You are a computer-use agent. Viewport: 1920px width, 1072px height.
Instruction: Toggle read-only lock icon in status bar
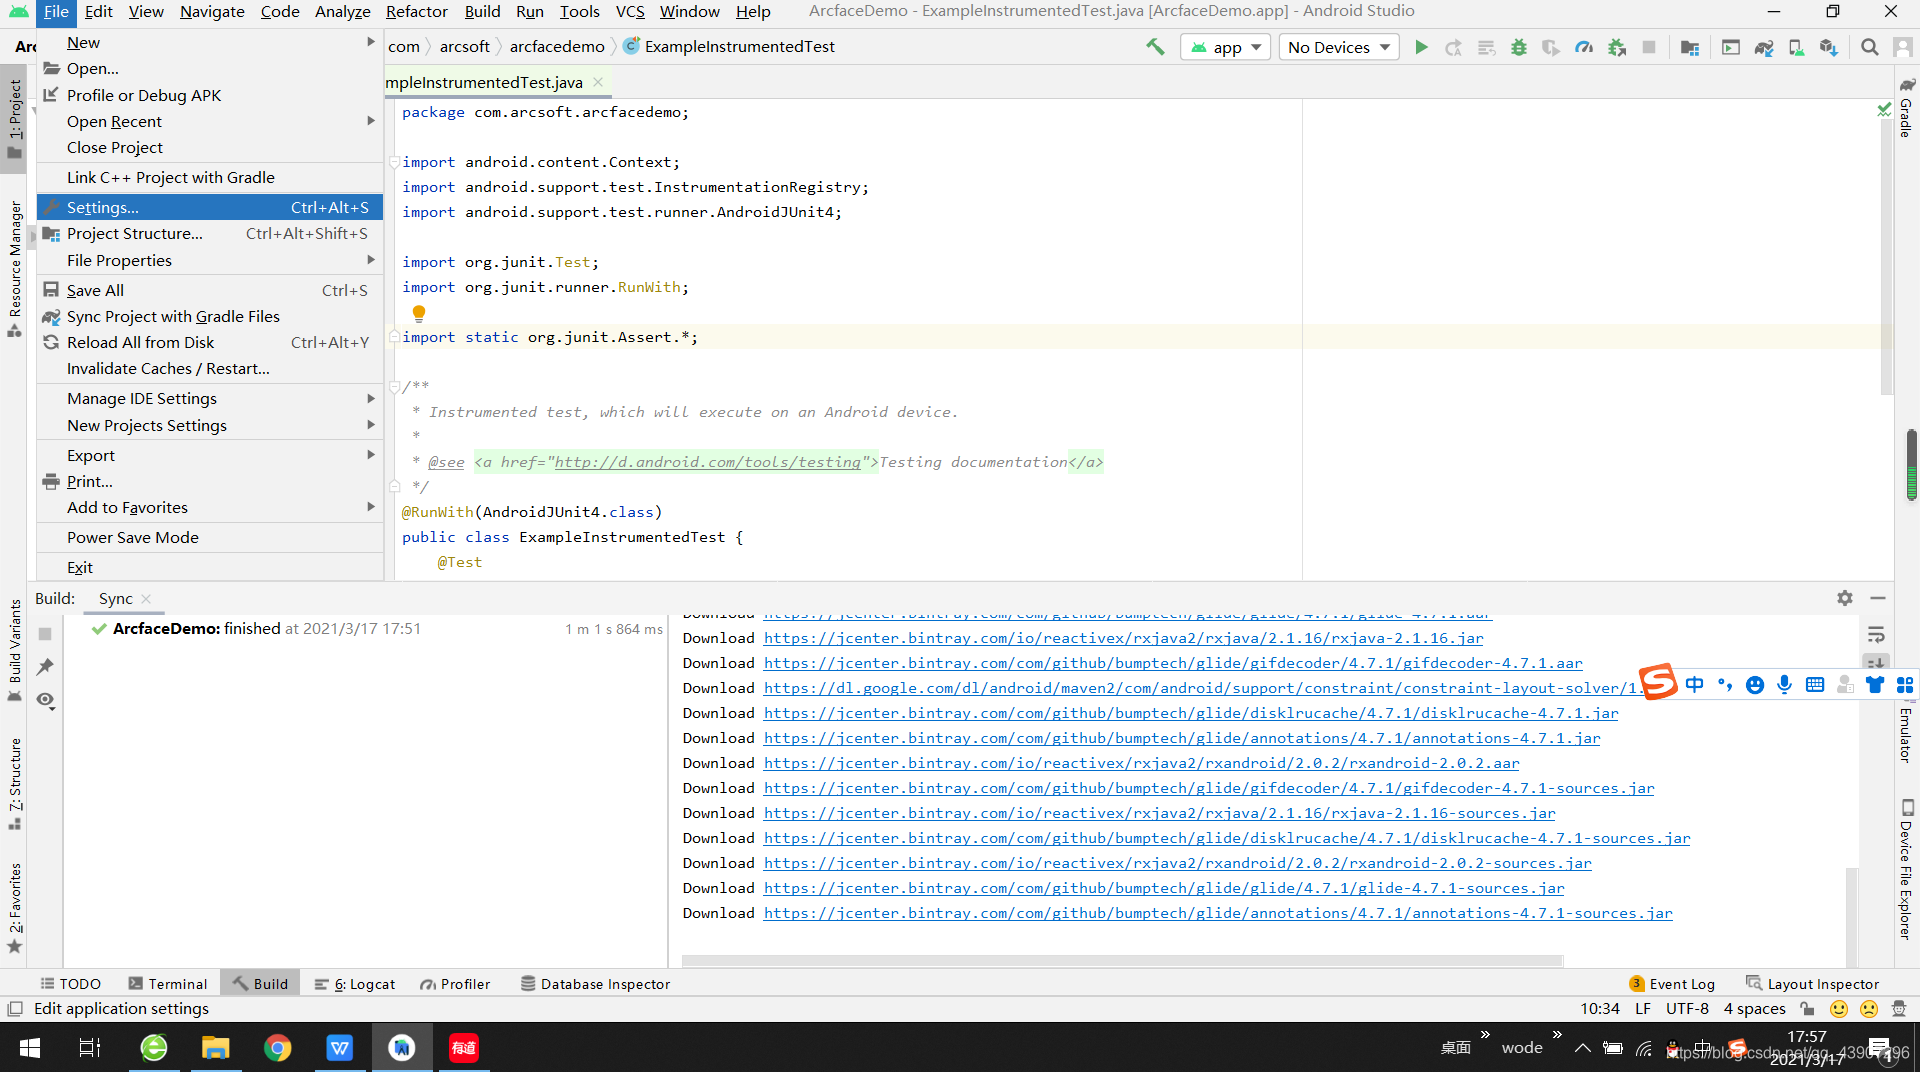click(1807, 1009)
